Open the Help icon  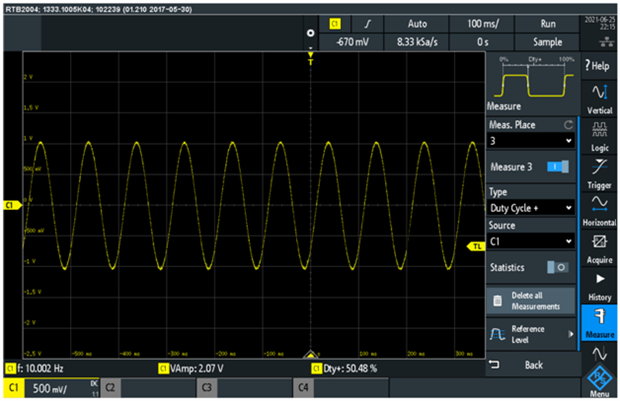pos(600,64)
